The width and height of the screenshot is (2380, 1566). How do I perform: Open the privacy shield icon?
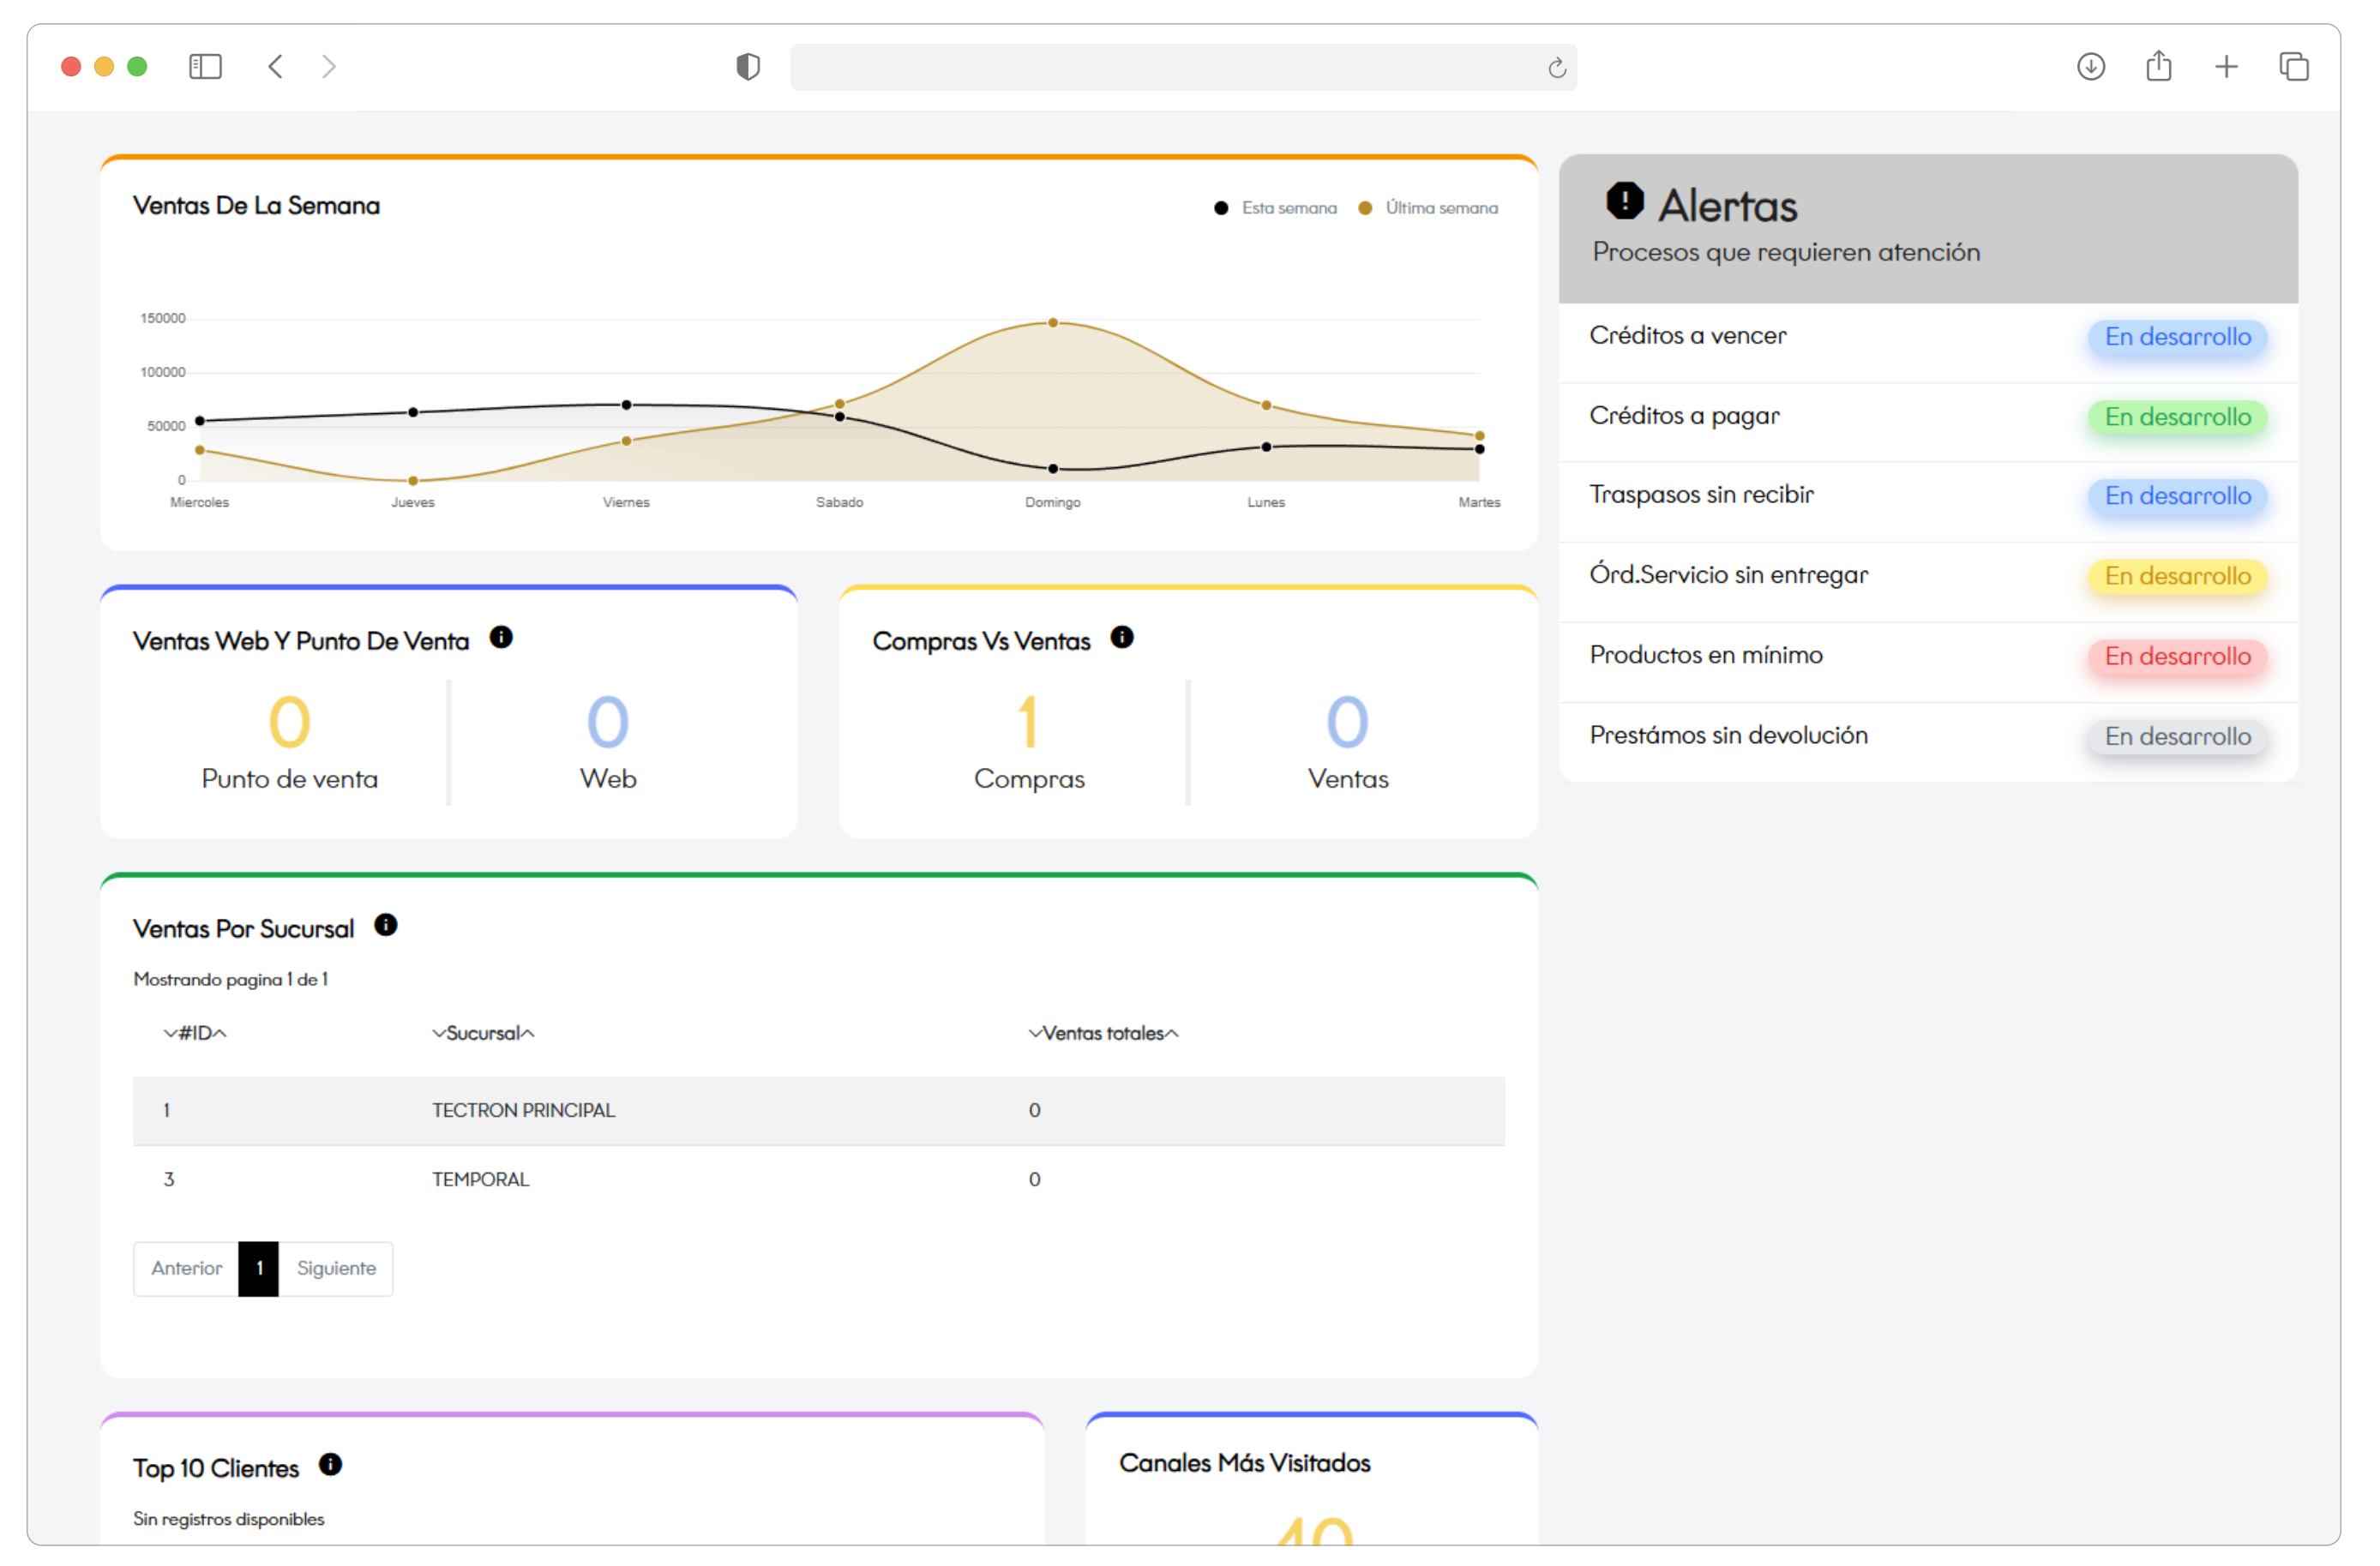click(x=748, y=67)
